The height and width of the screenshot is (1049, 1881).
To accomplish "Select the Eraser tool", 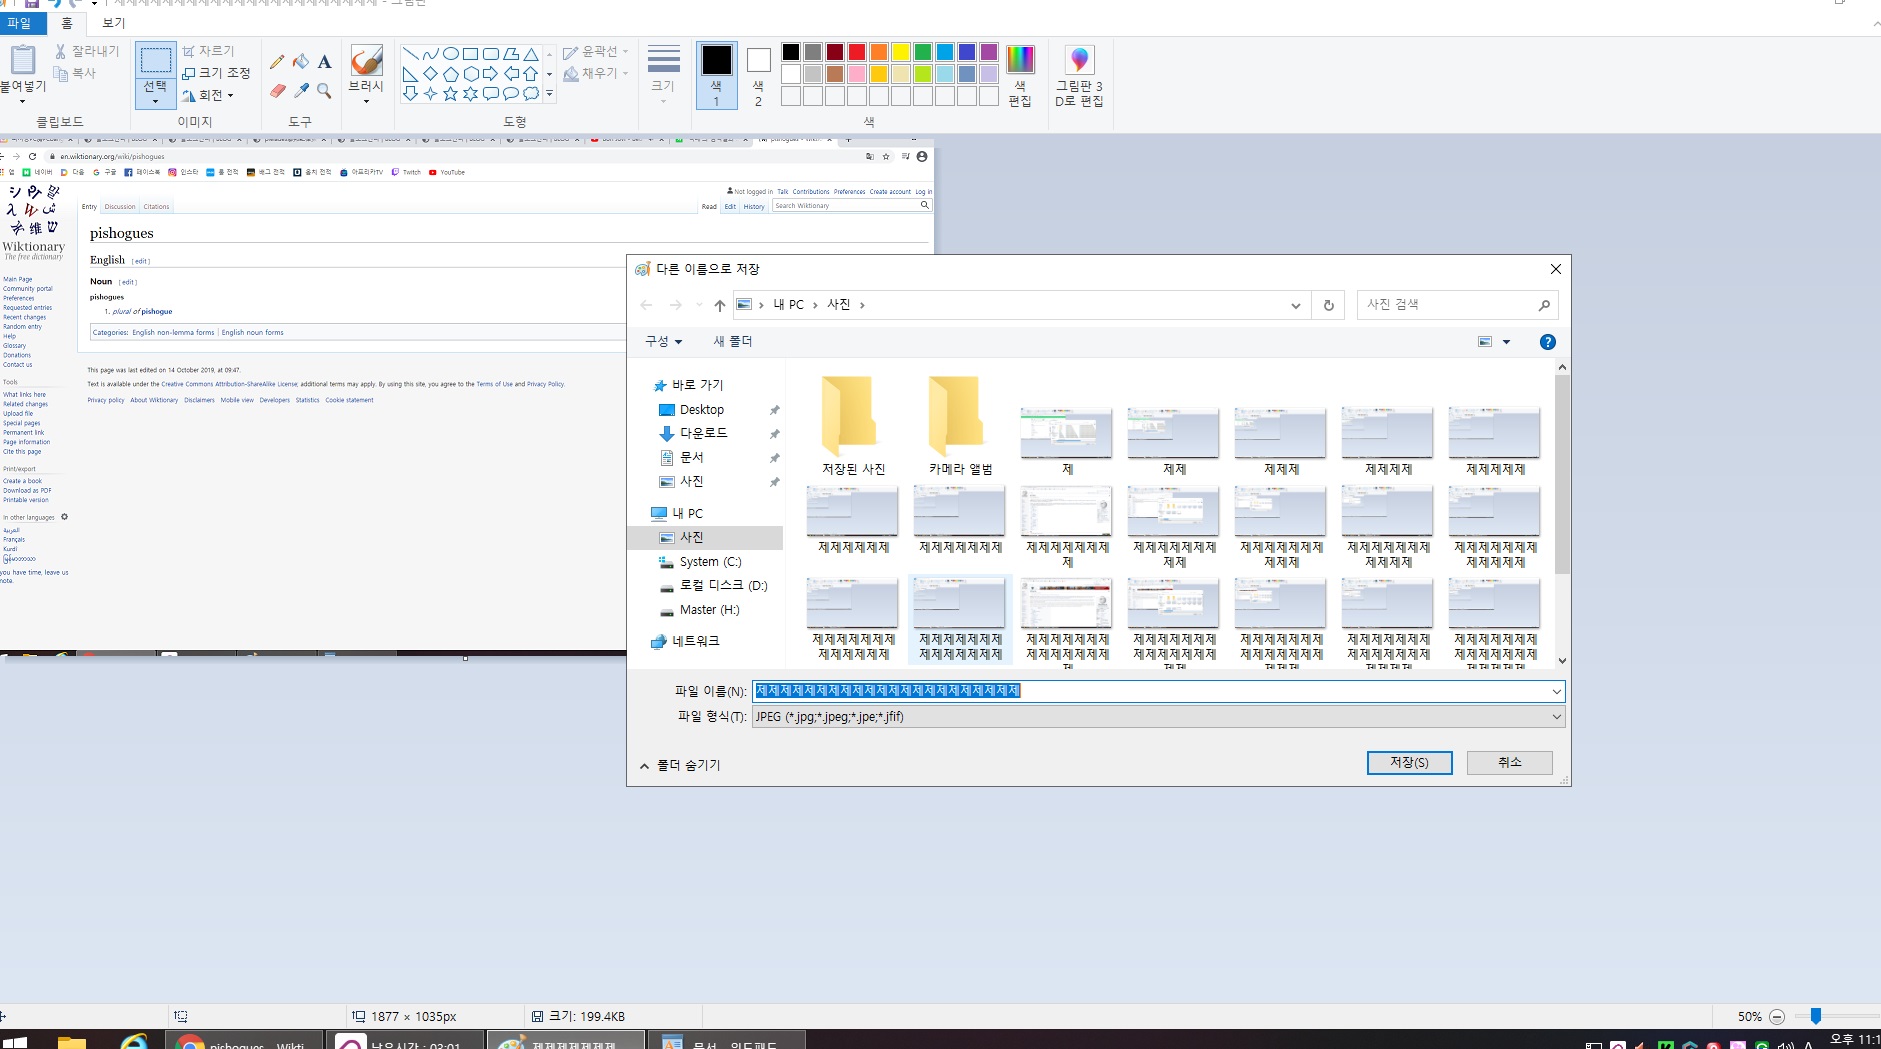I will coord(277,91).
